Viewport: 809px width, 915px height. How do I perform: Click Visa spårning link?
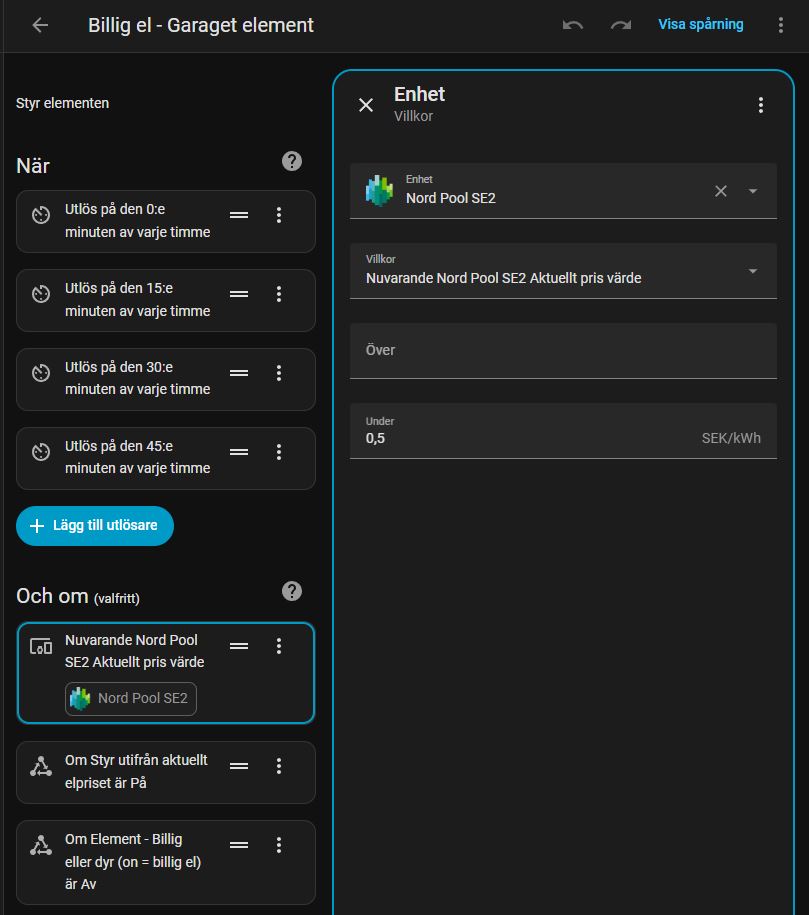pos(700,25)
